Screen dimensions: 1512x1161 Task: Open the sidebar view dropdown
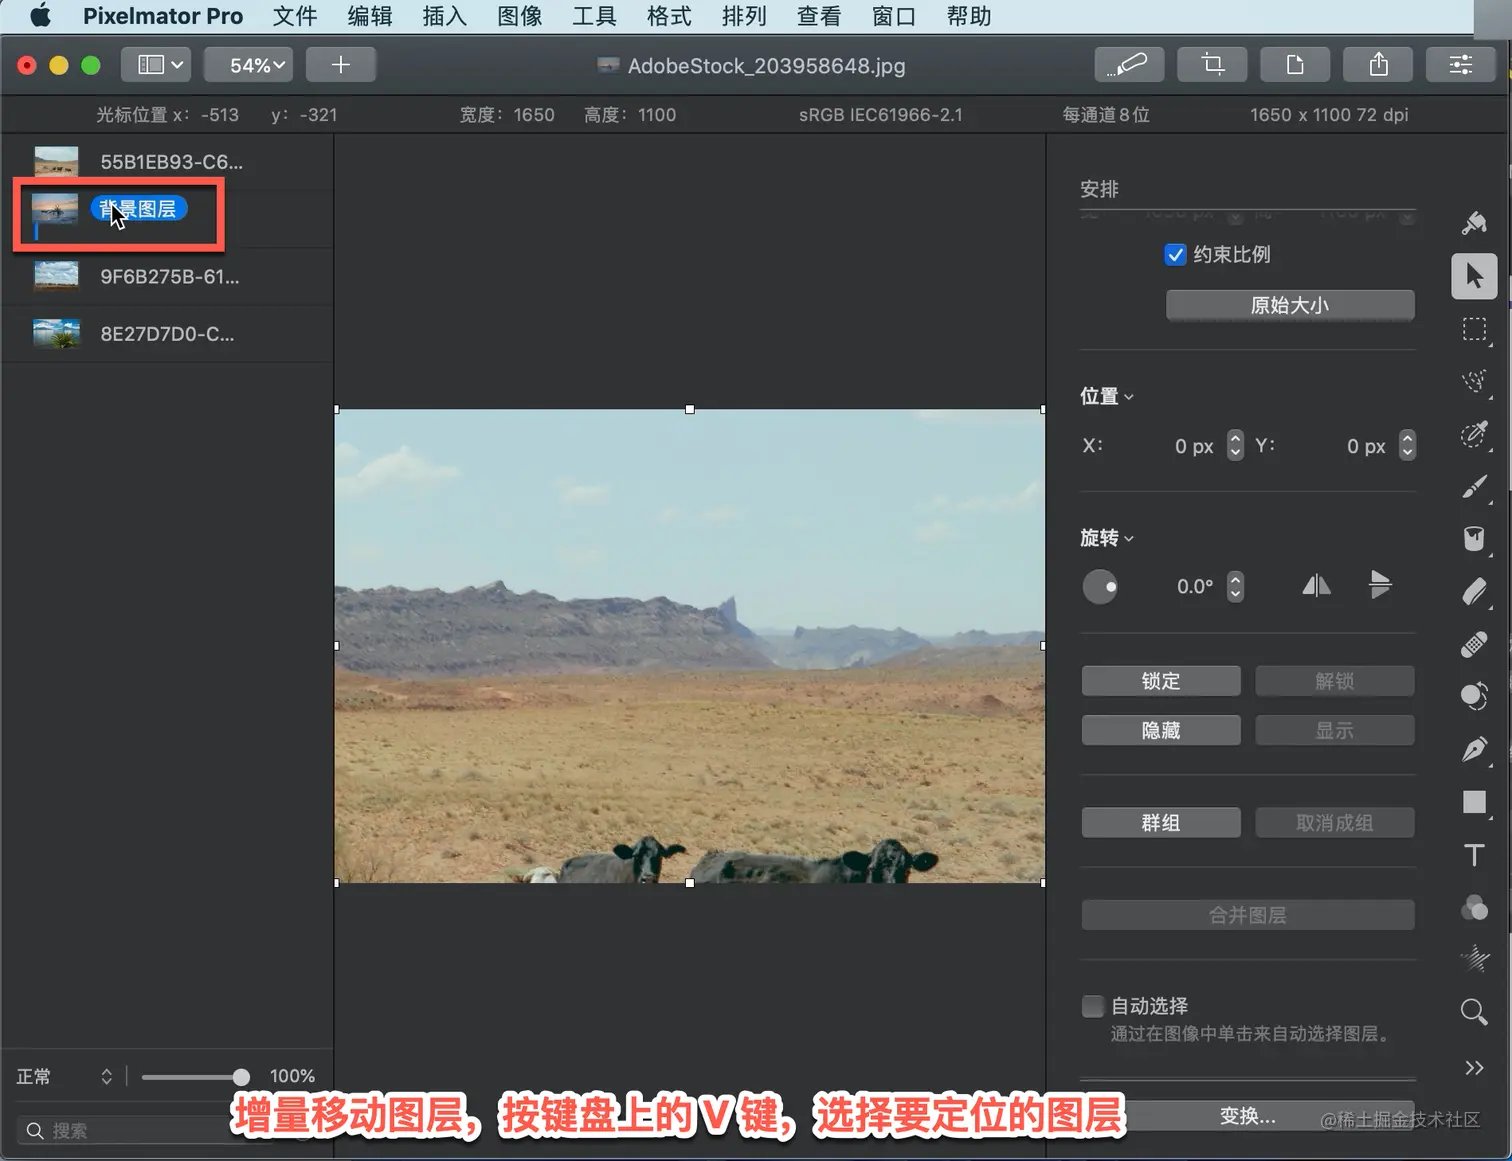[157, 65]
